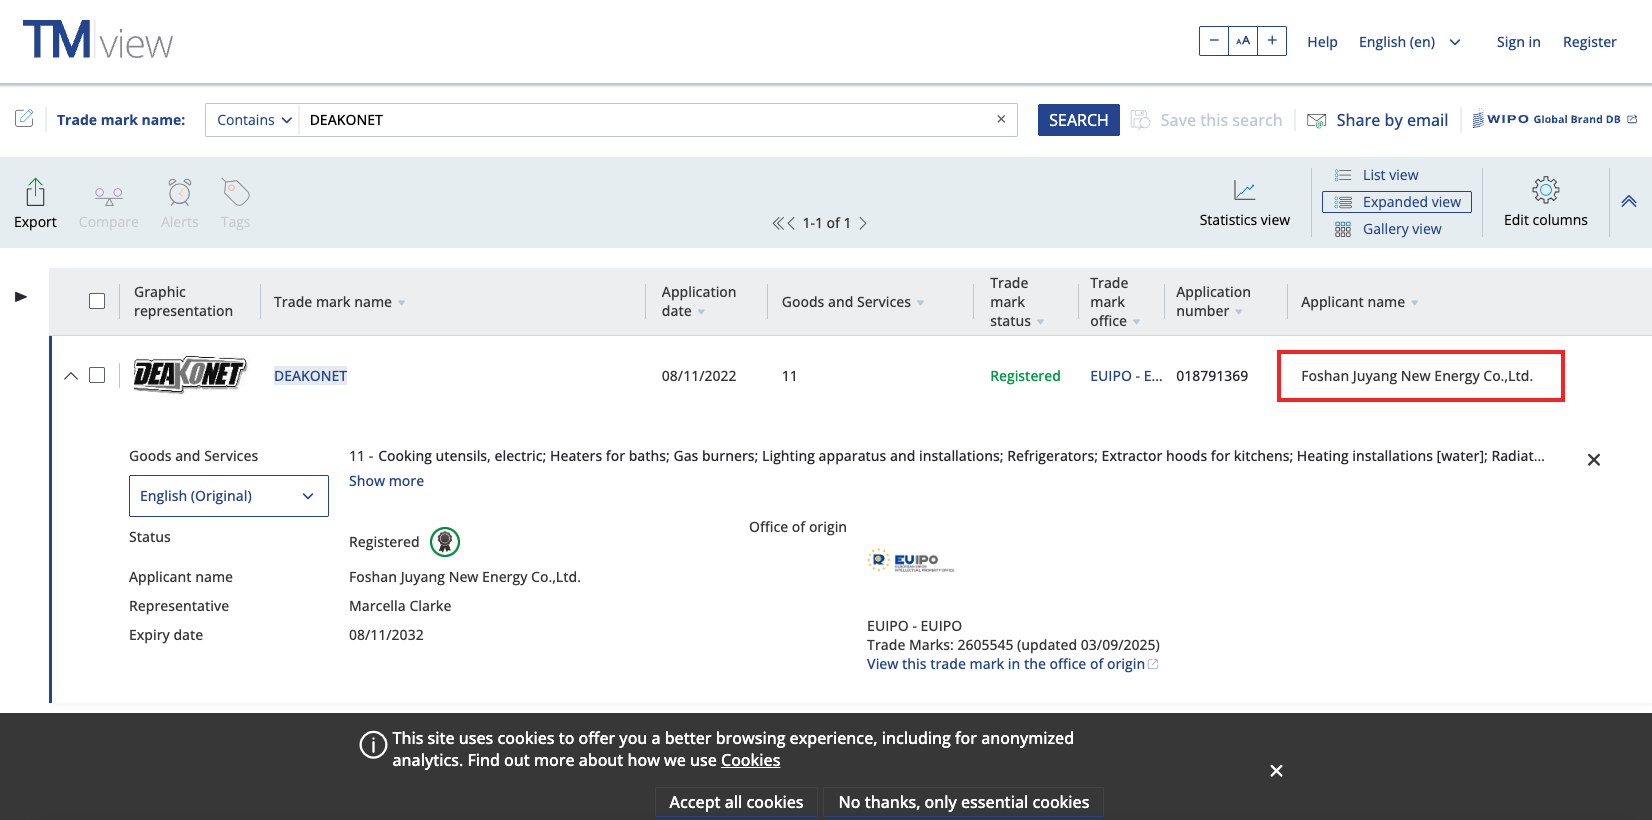Screen dimensions: 1652x820
Task: Click the Compare scales icon
Action: [109, 194]
